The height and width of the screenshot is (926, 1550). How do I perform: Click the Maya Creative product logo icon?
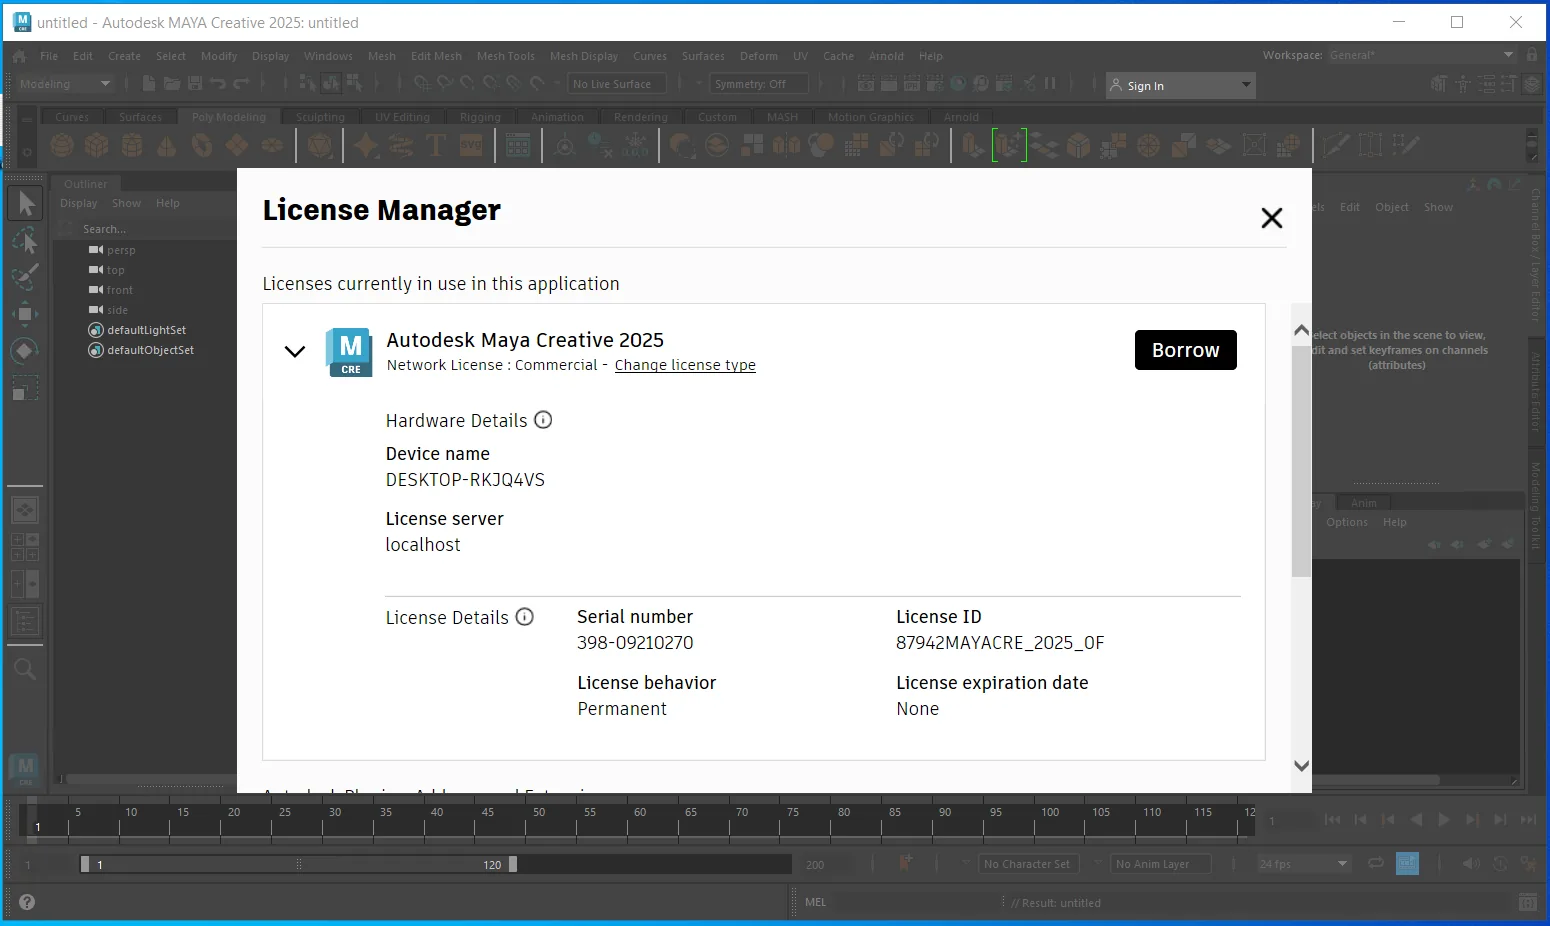tap(349, 352)
